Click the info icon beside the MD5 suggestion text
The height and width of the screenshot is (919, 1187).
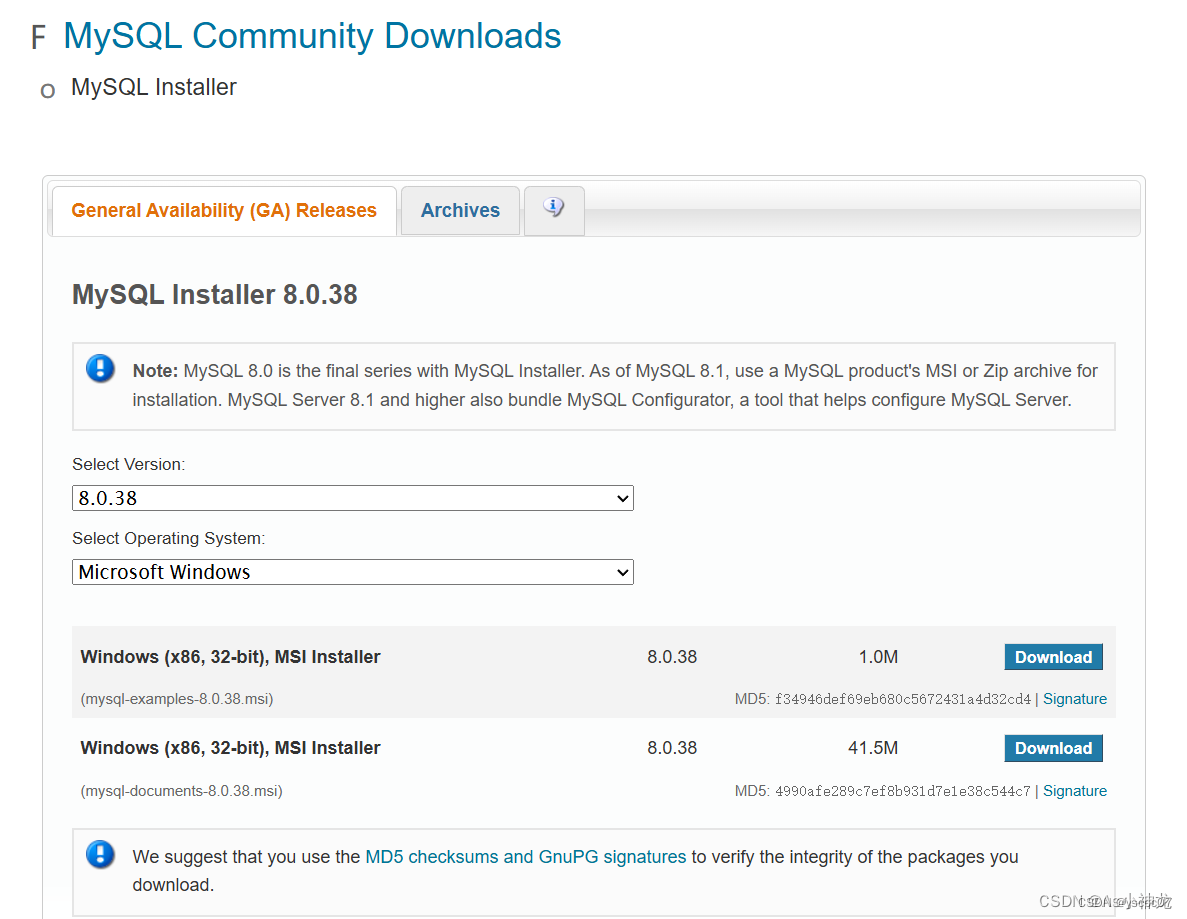pos(100,855)
